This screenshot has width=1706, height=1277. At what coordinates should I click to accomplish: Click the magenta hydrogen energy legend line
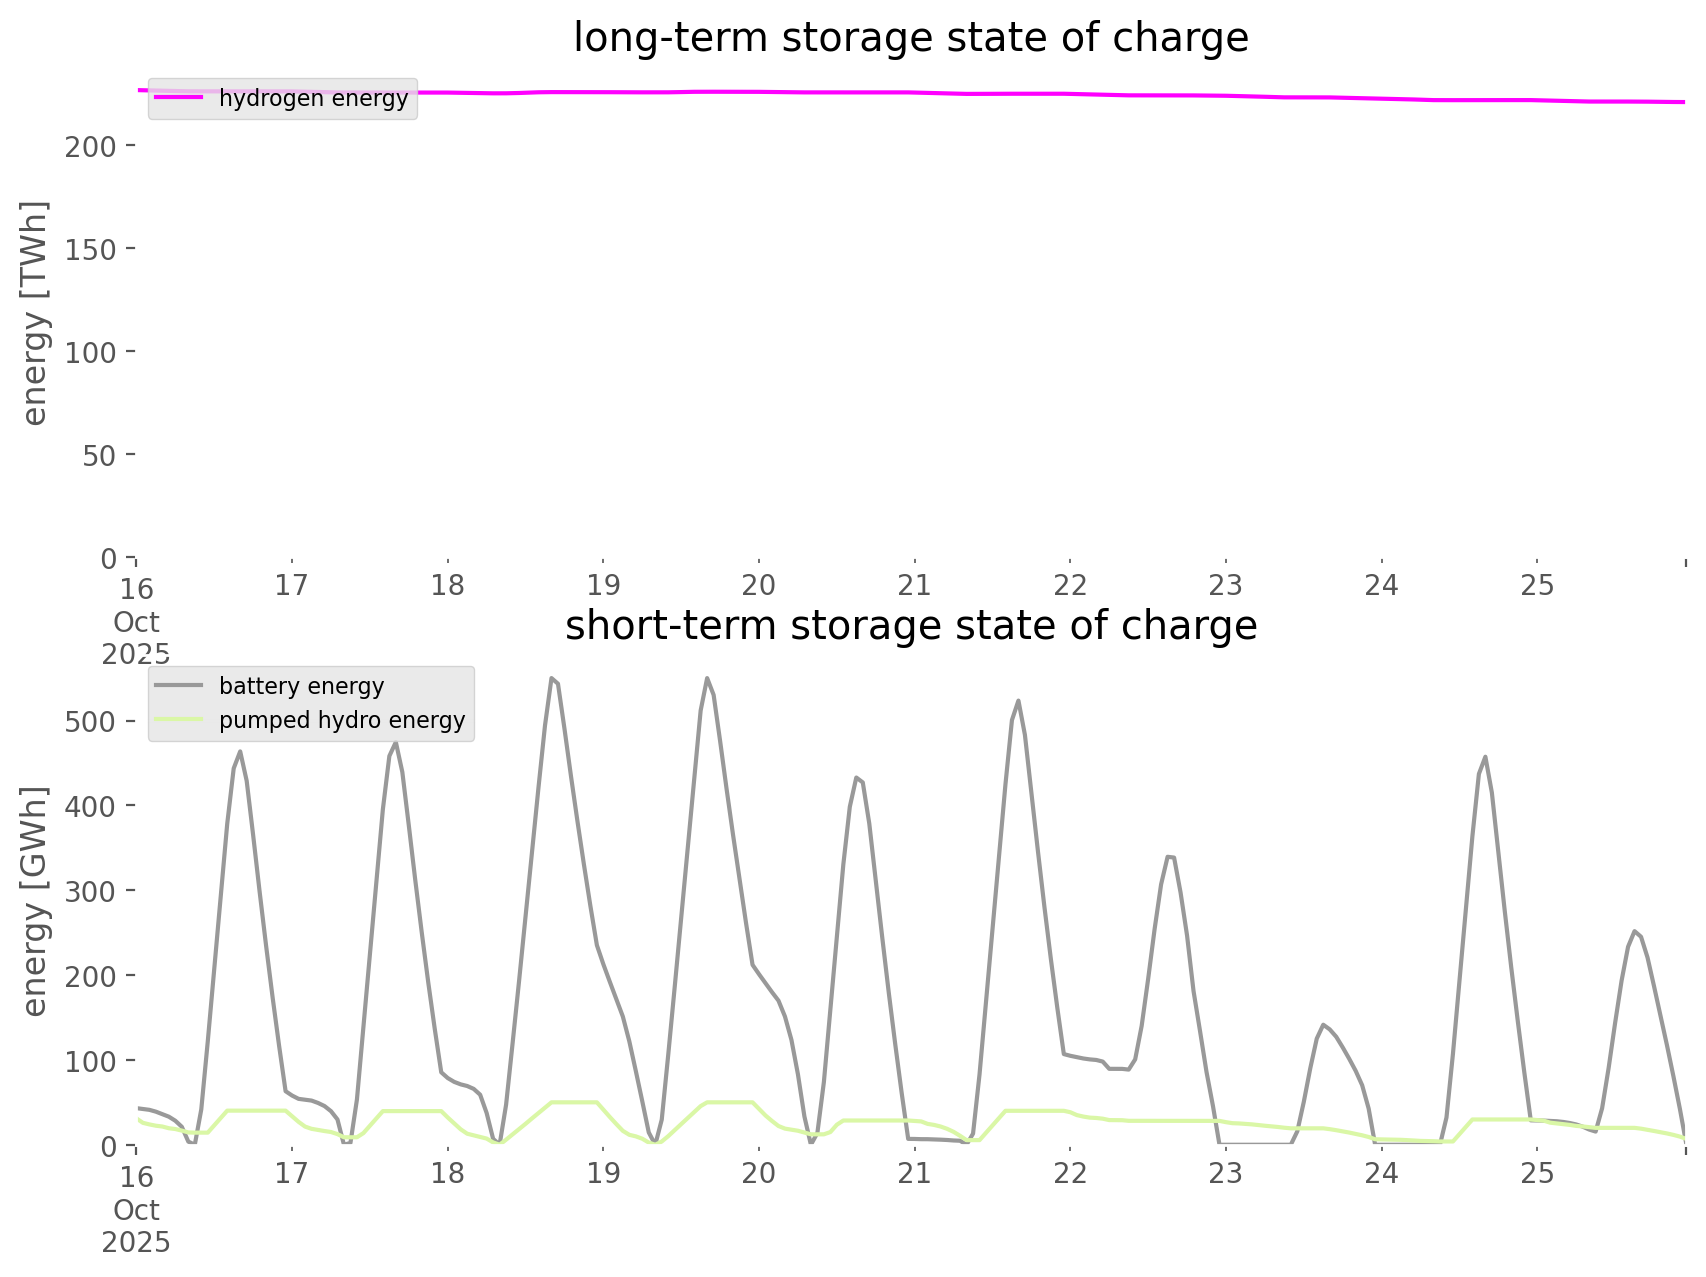click(x=180, y=98)
